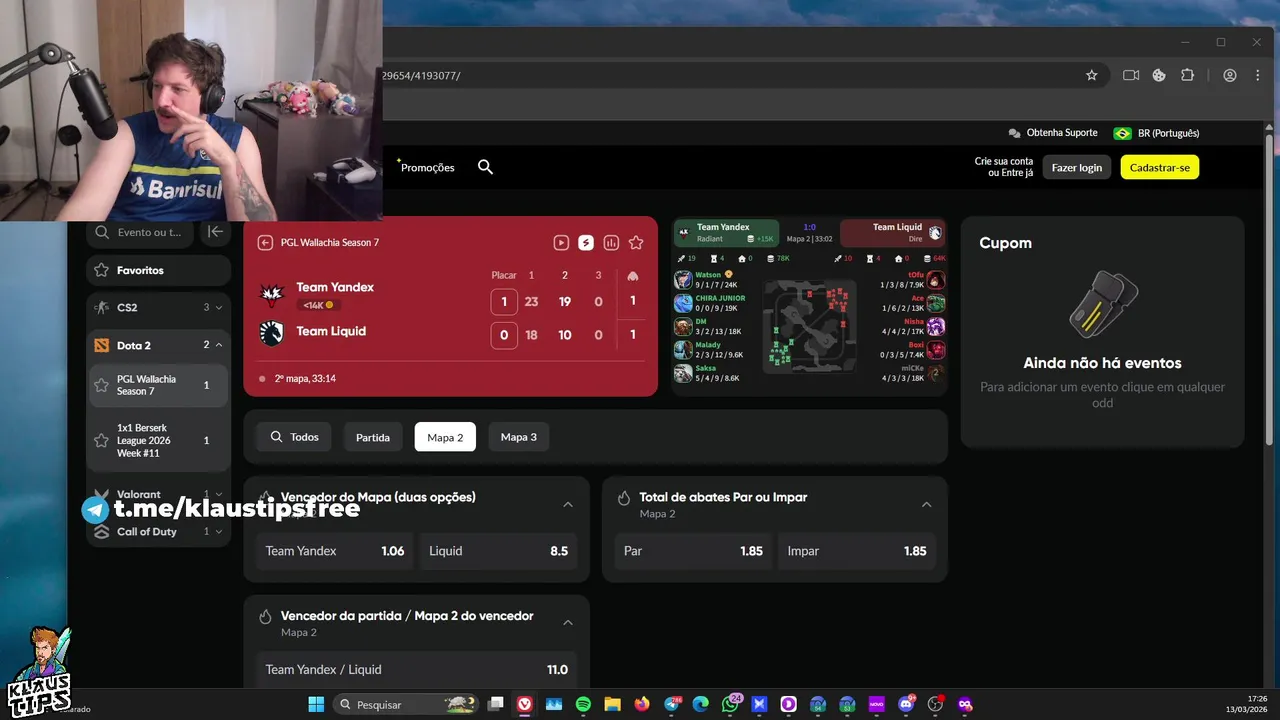Viewport: 1280px width, 720px height.
Task: Open Discord from the taskbar
Action: pos(907,704)
